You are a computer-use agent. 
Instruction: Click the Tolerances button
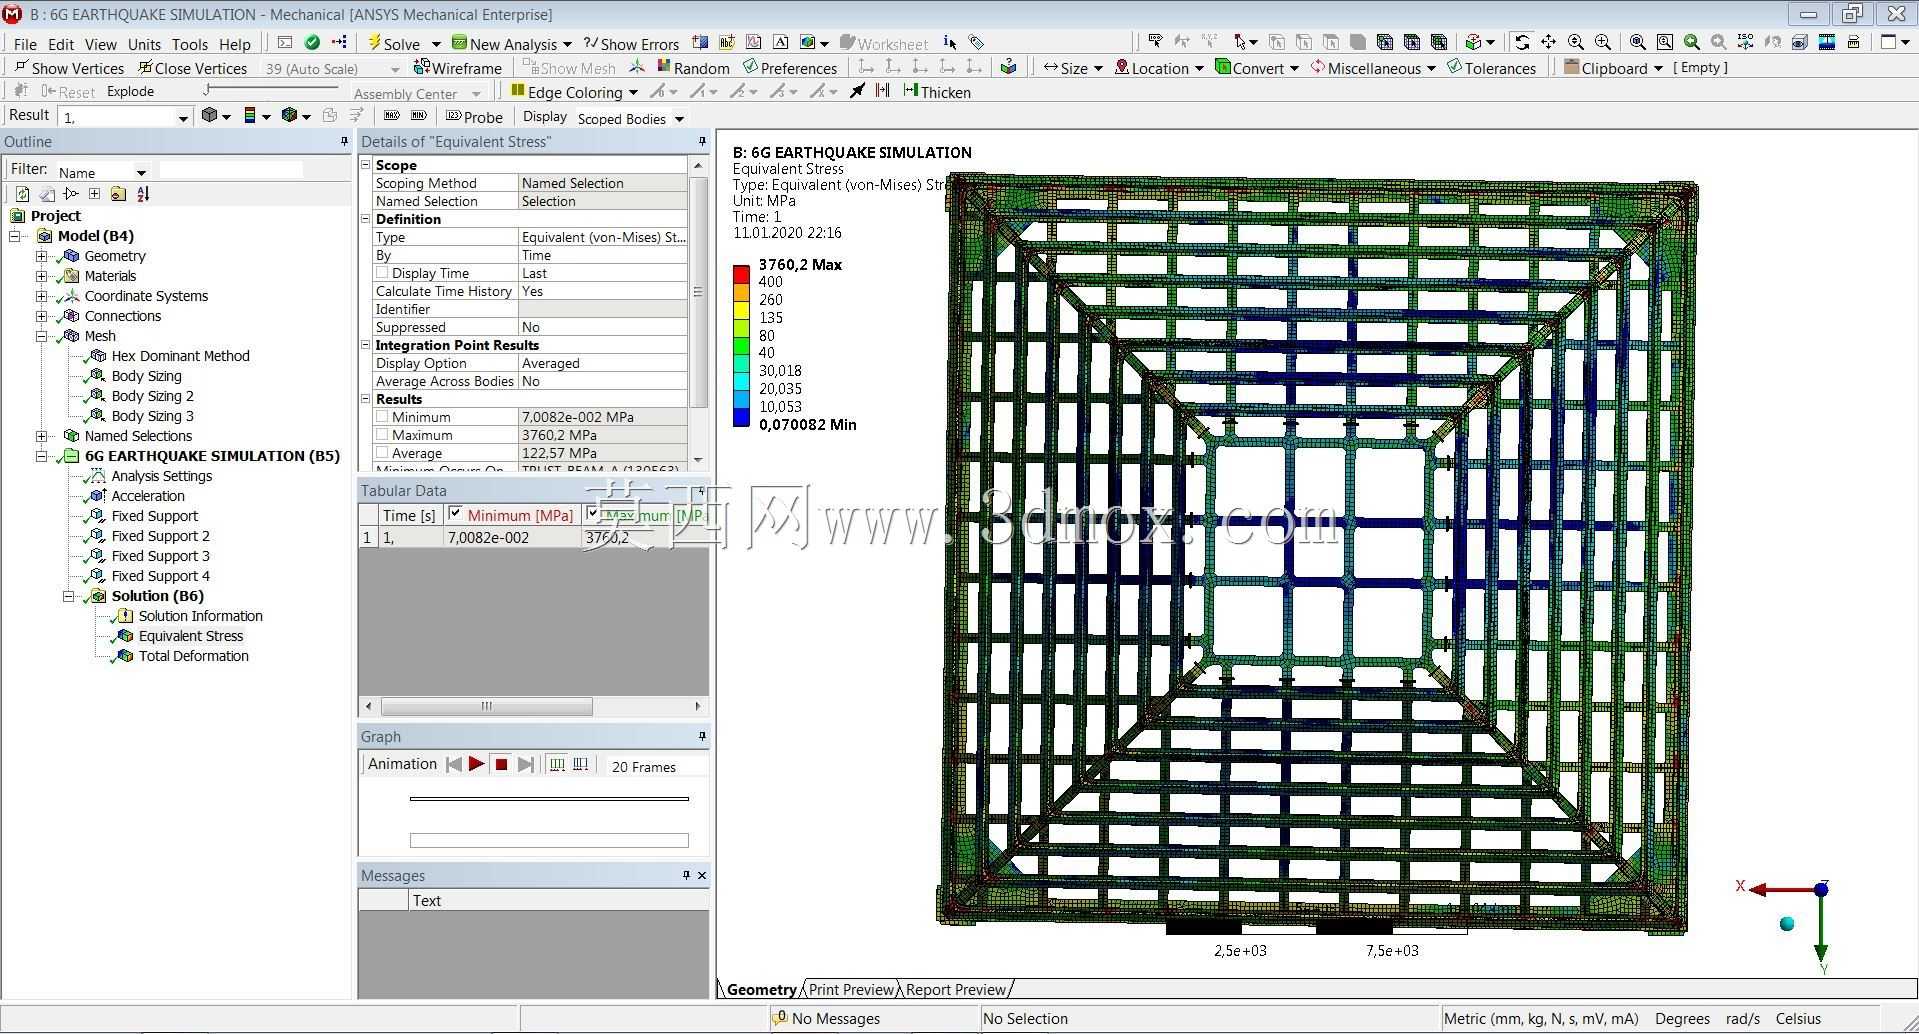point(1491,67)
